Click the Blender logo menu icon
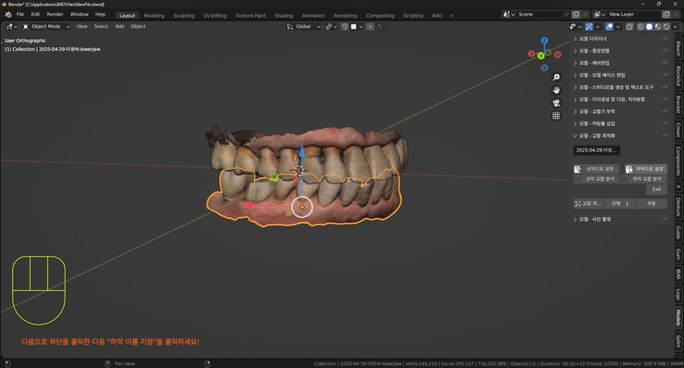Viewport: 684px width, 368px height. [x=8, y=14]
